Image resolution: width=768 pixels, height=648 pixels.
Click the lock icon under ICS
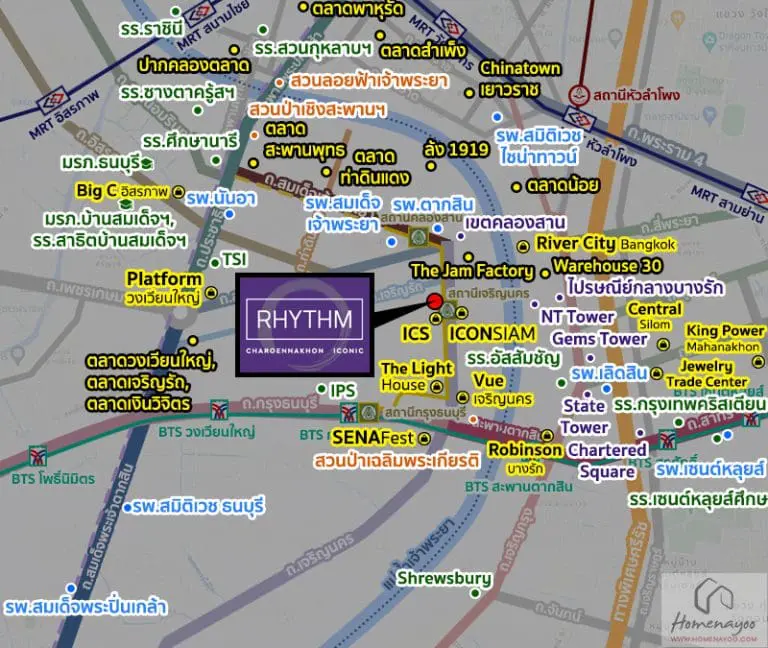pos(435,319)
